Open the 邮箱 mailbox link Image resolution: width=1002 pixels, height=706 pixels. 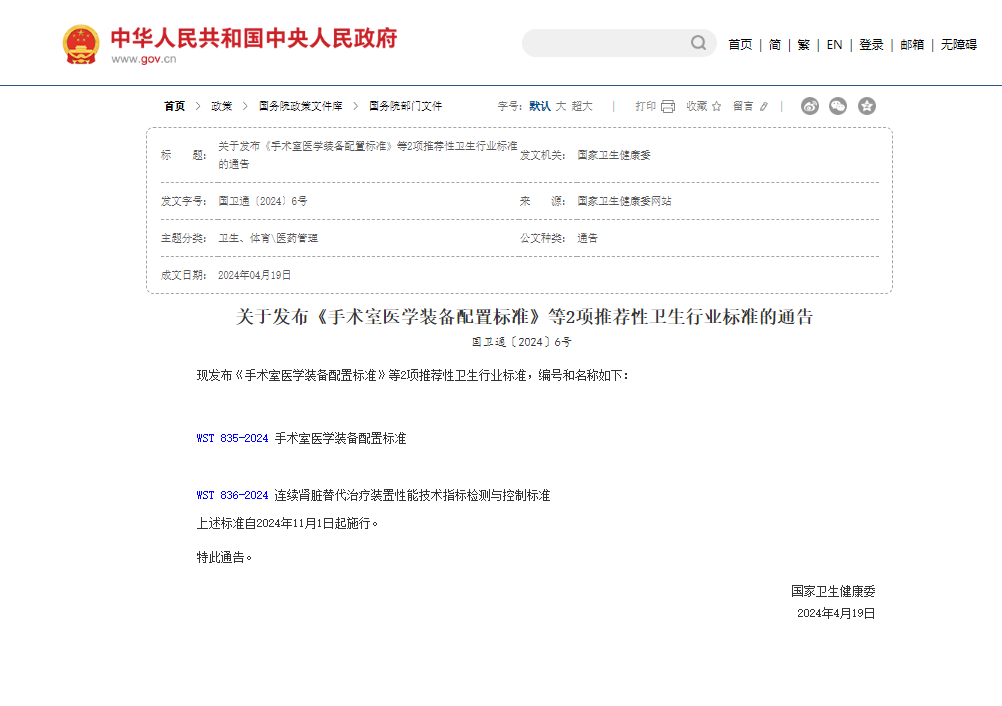(911, 44)
